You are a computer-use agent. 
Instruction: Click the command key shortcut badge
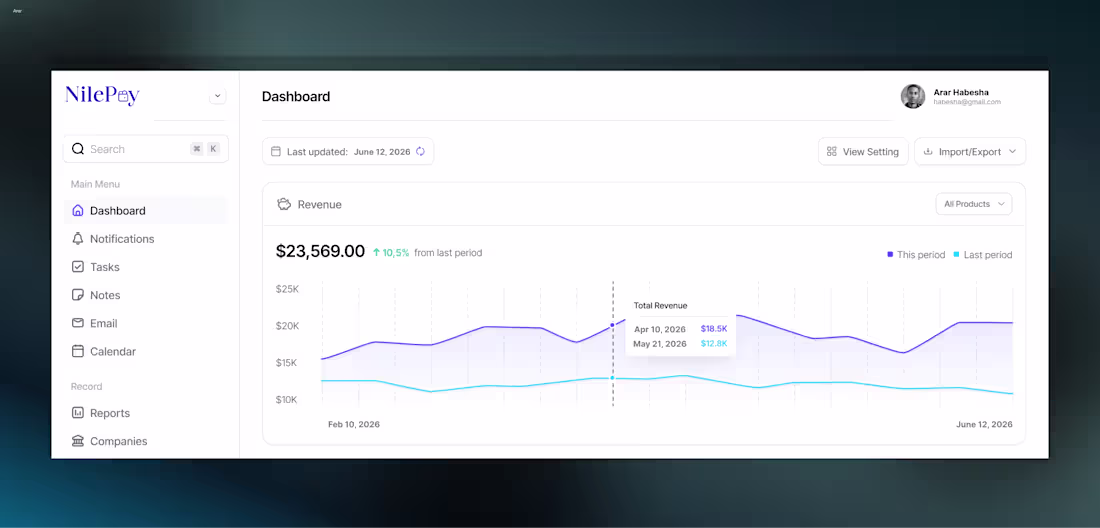197,149
